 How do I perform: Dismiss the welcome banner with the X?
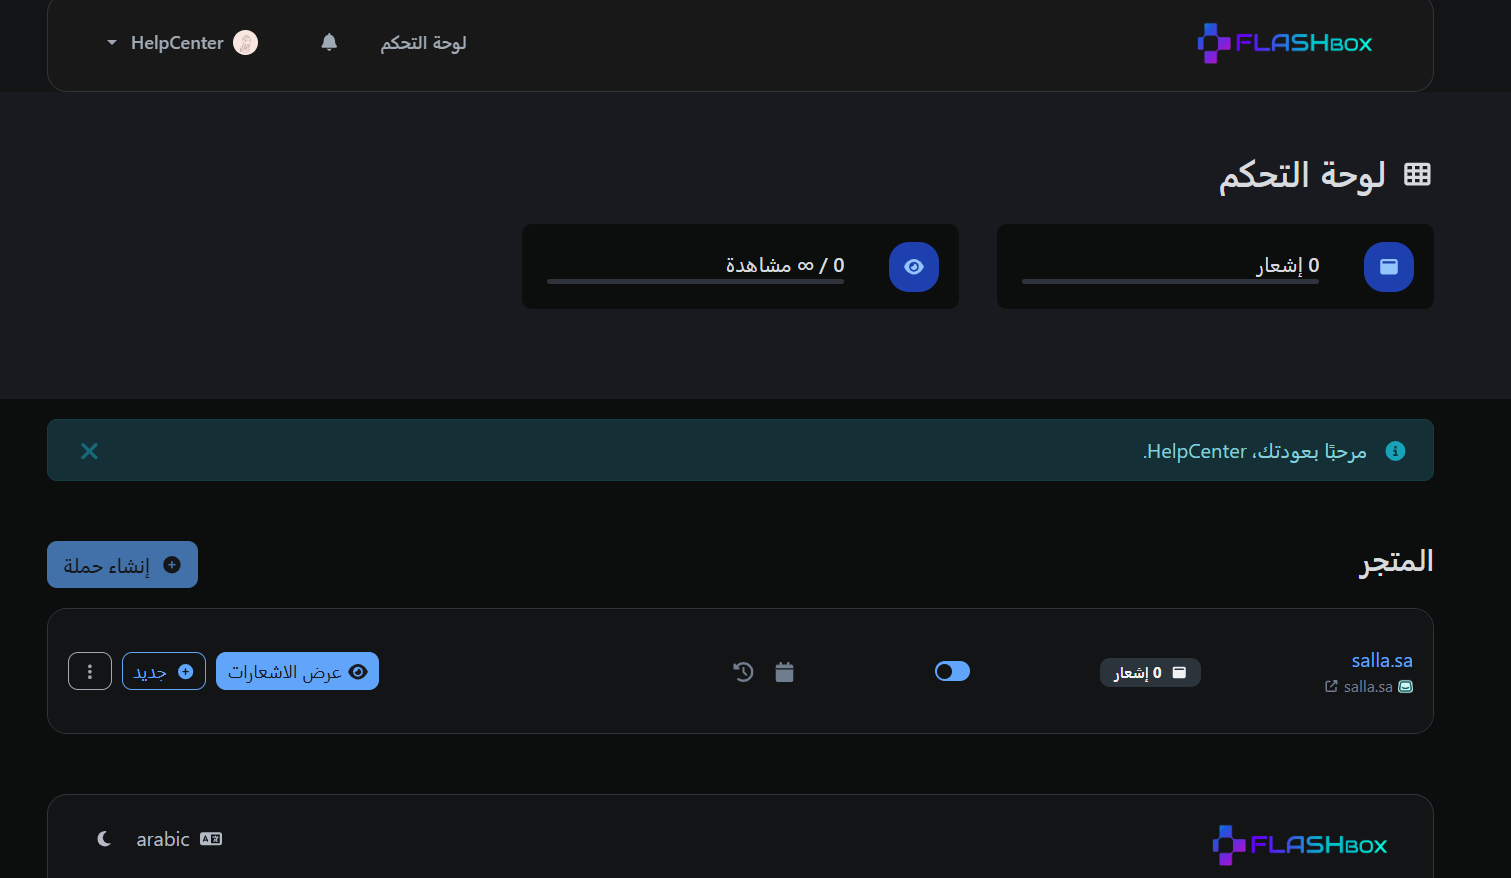coord(89,450)
